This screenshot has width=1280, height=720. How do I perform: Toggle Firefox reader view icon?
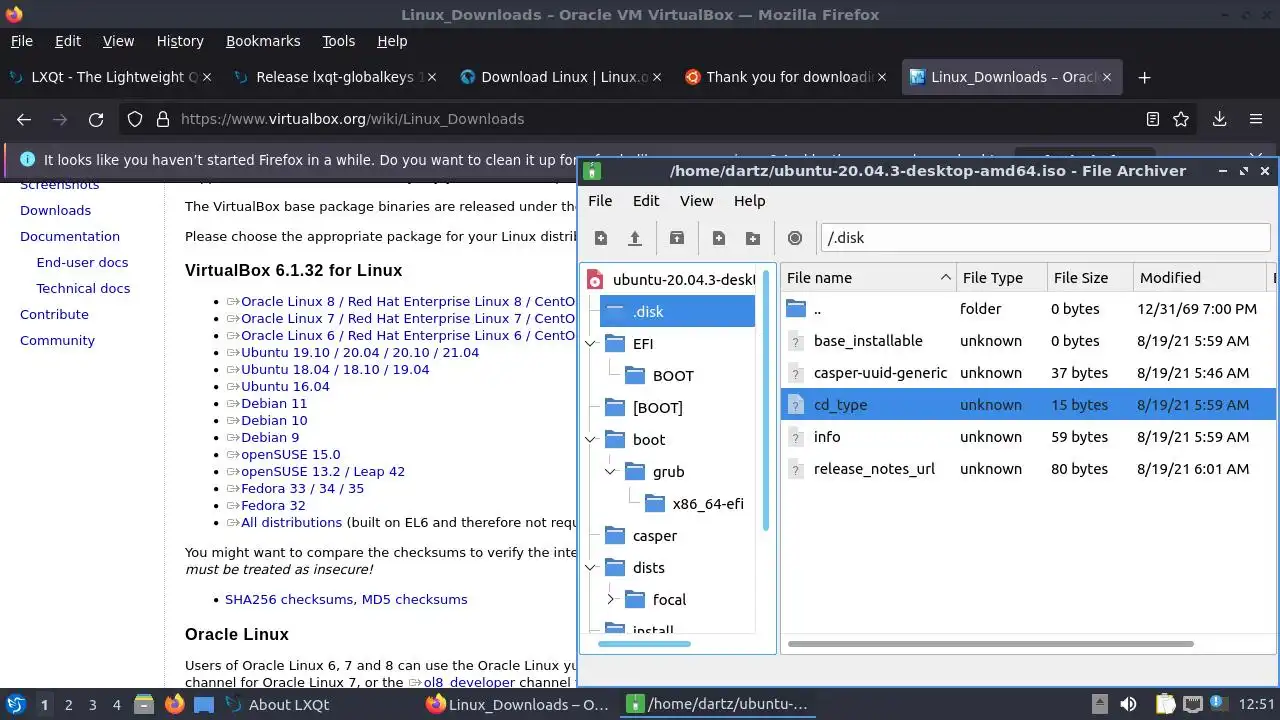pos(1153,119)
